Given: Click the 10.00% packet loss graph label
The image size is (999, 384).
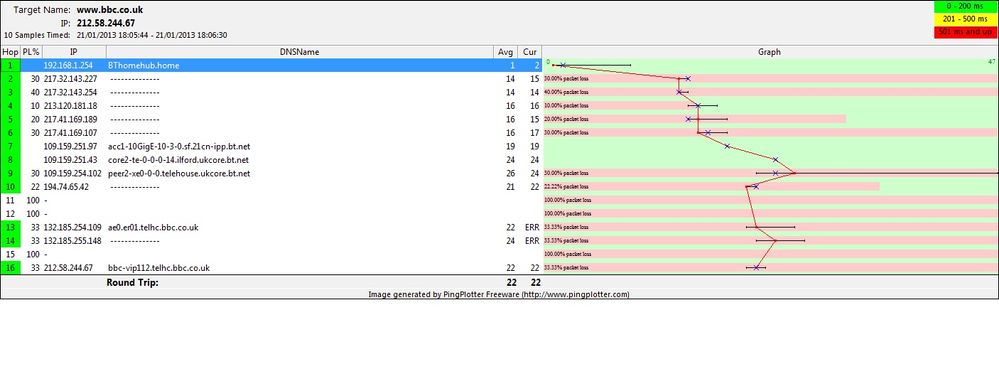Looking at the screenshot, I should 566,106.
